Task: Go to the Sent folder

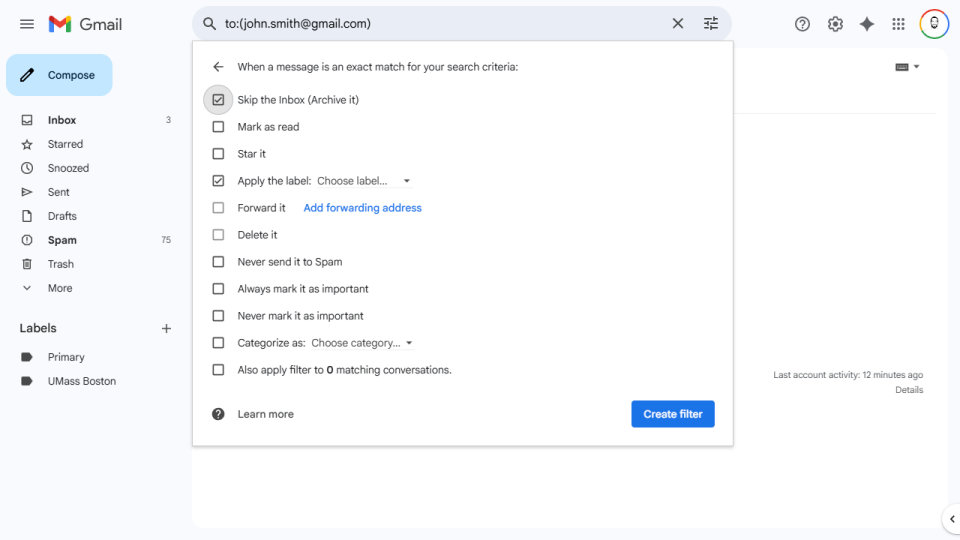Action: coord(59,192)
